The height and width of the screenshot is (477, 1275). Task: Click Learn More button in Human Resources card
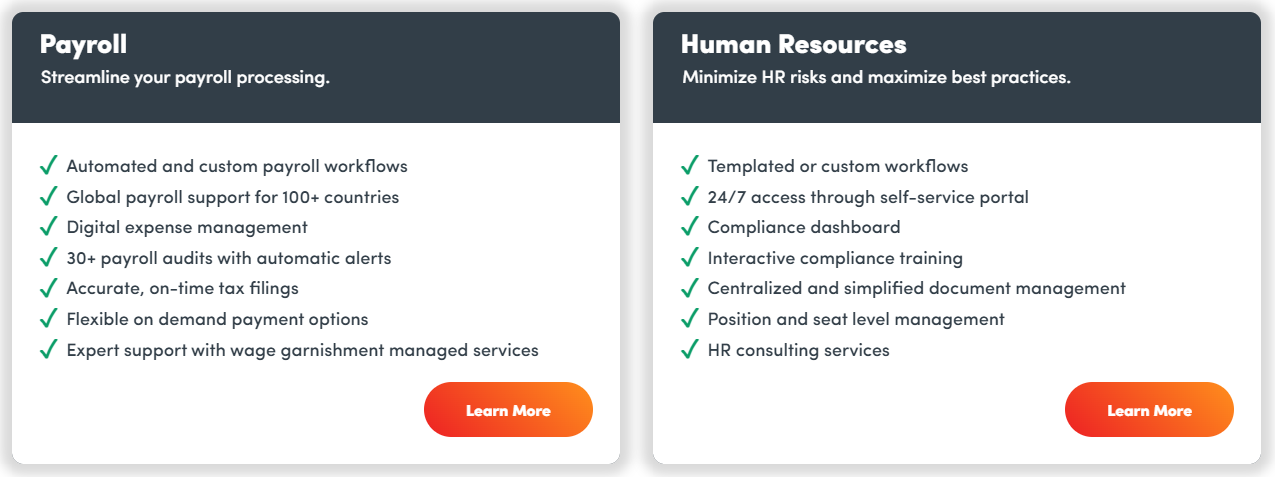pos(1149,410)
